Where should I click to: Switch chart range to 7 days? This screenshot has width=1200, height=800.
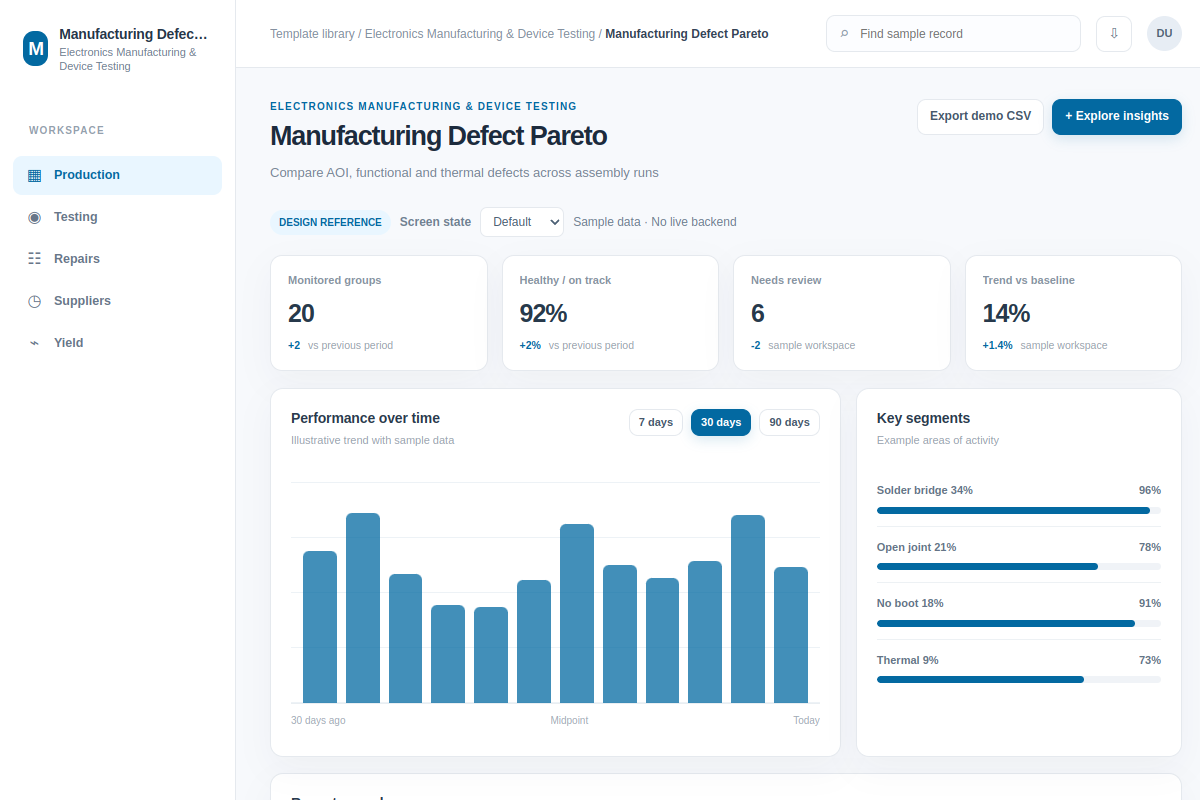(656, 422)
